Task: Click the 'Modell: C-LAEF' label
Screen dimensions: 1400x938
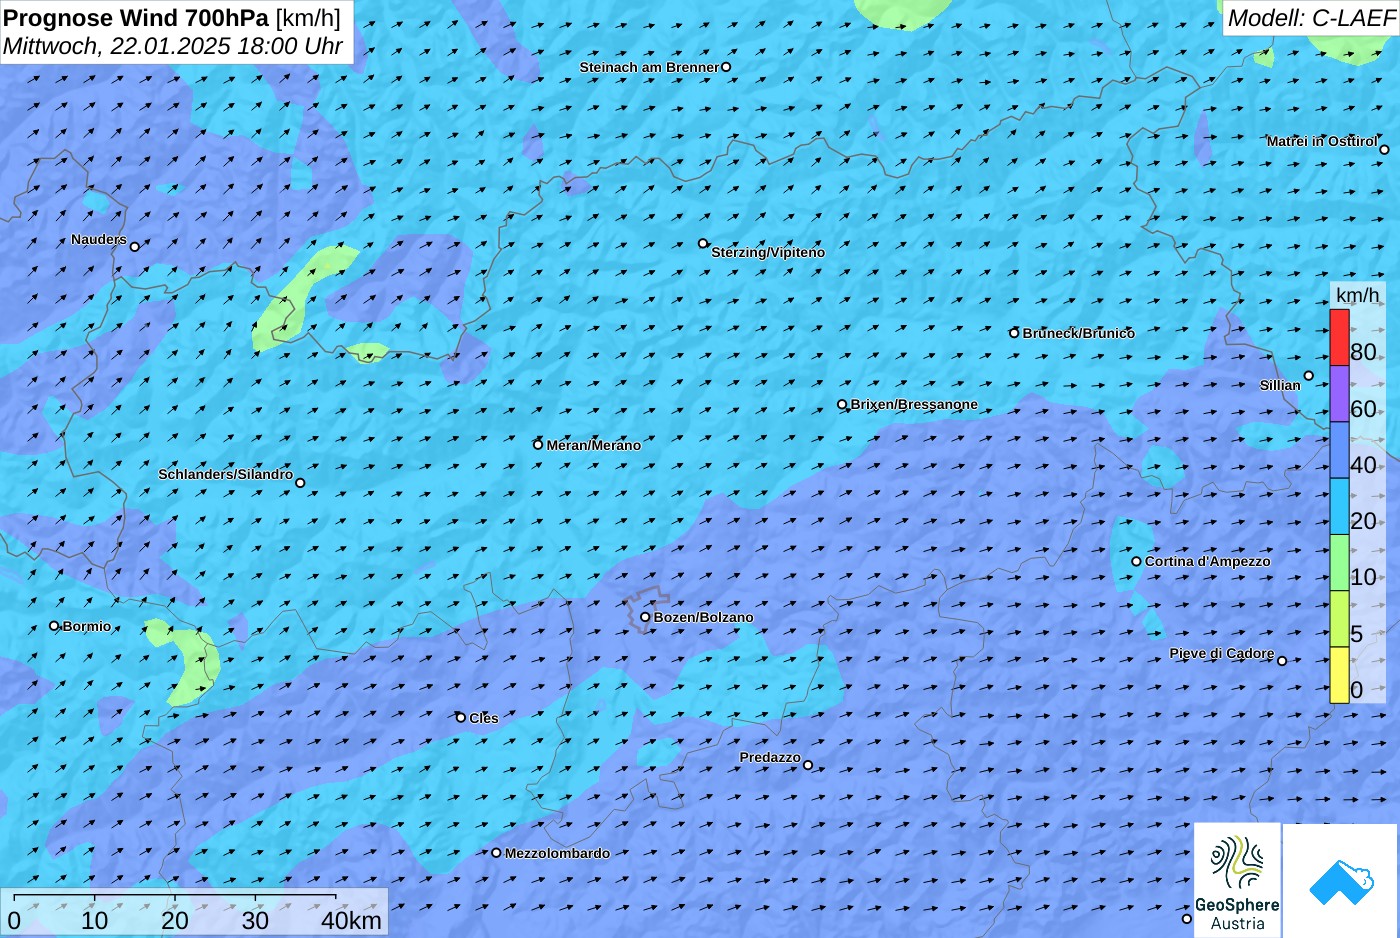Action: click(x=1311, y=17)
